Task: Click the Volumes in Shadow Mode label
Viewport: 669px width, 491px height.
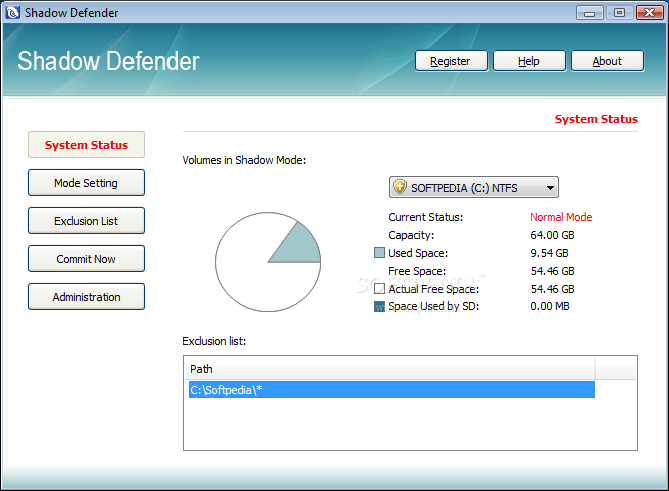Action: (x=244, y=160)
